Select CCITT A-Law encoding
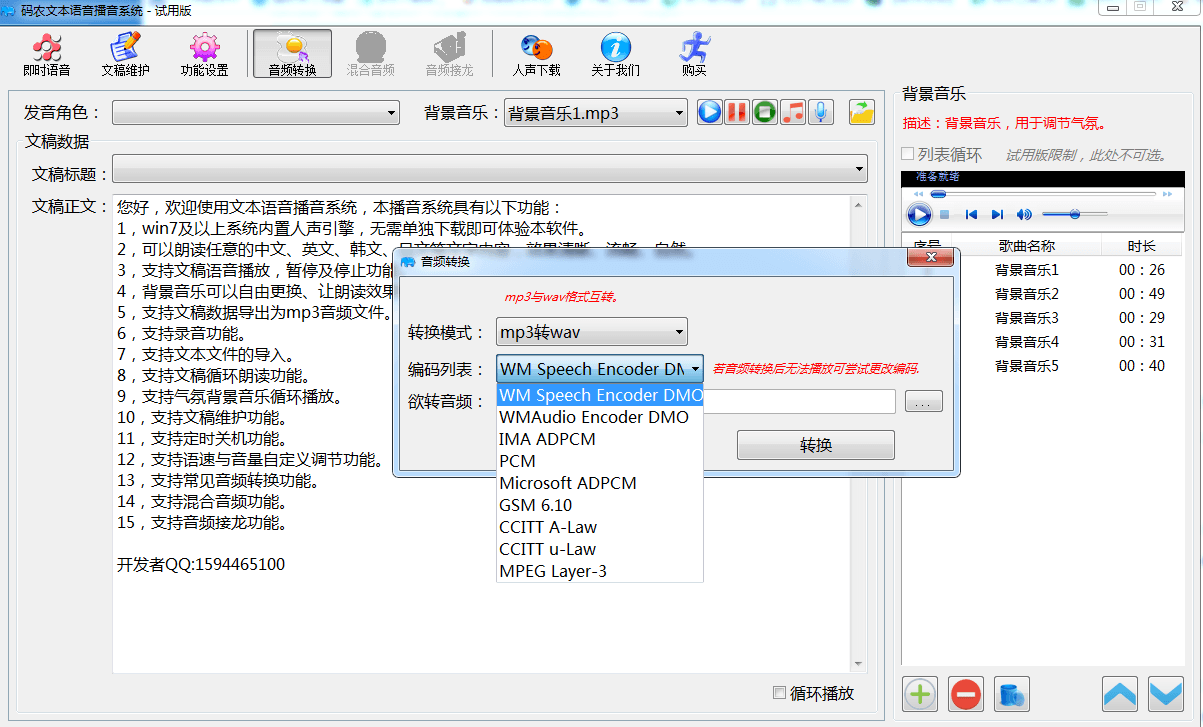 pos(600,527)
